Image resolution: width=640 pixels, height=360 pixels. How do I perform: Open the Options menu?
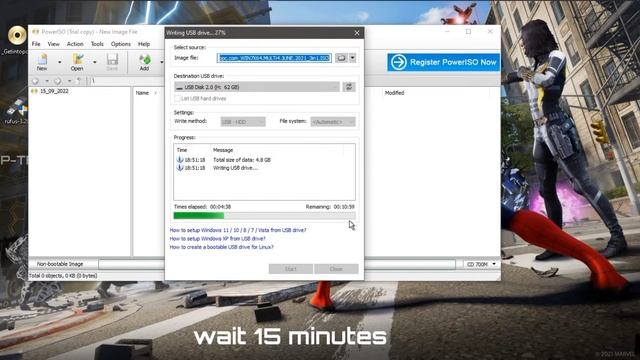(121, 44)
